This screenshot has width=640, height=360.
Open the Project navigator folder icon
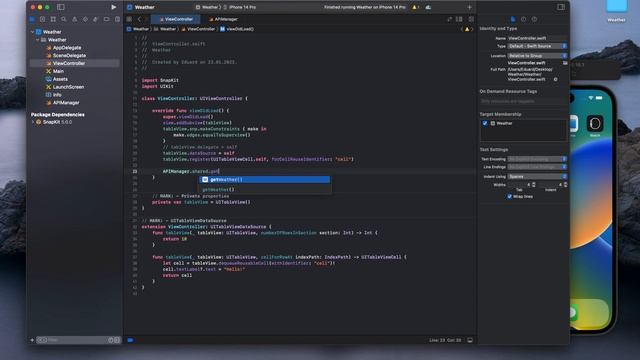tap(32, 19)
